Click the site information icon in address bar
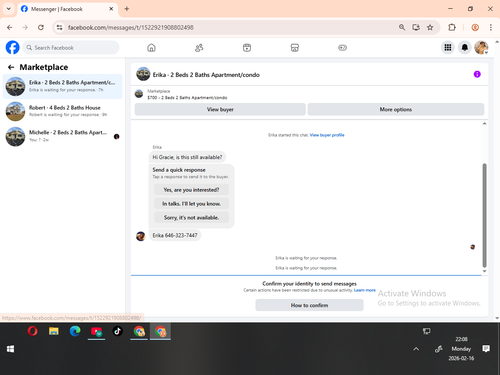The image size is (500, 375). (59, 27)
